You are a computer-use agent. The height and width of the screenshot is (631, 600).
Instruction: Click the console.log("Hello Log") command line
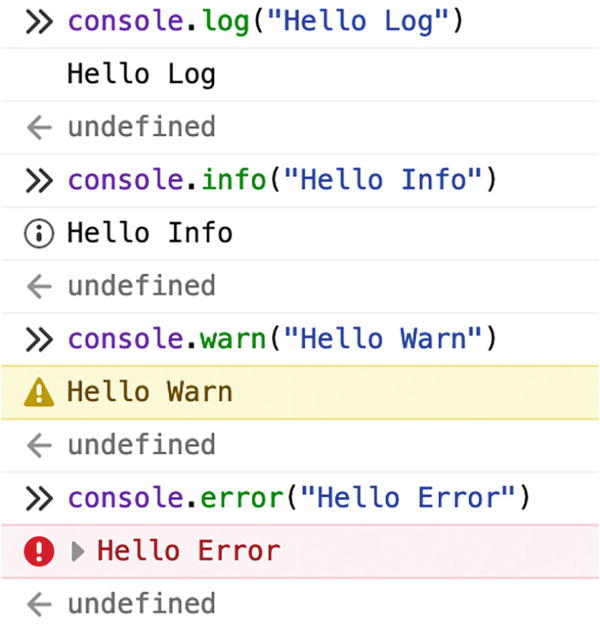(266, 22)
